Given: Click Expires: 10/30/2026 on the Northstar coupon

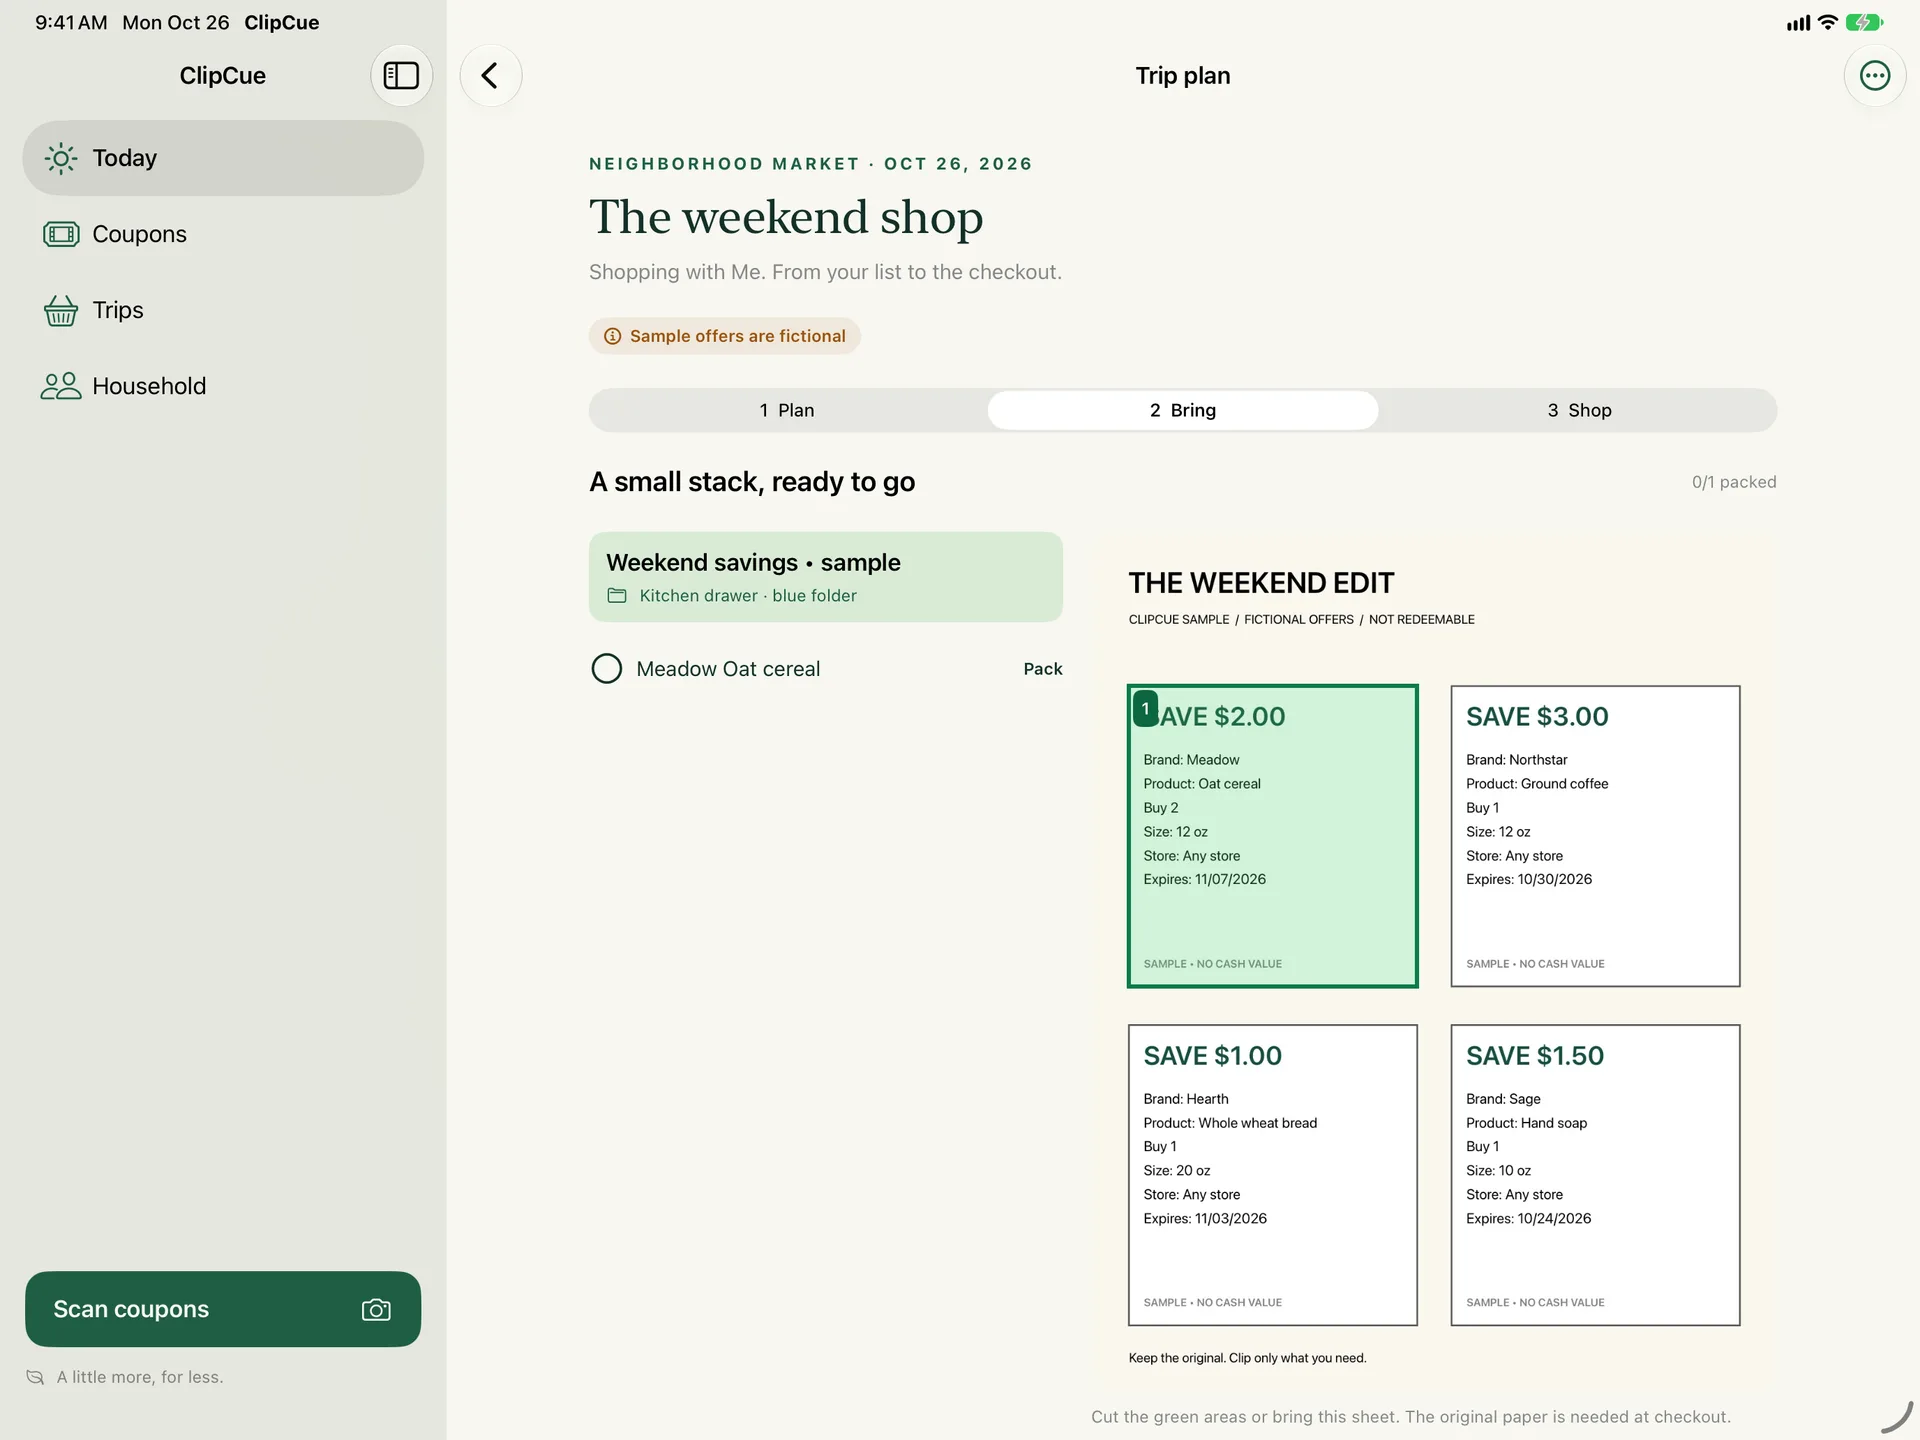Looking at the screenshot, I should point(1528,879).
